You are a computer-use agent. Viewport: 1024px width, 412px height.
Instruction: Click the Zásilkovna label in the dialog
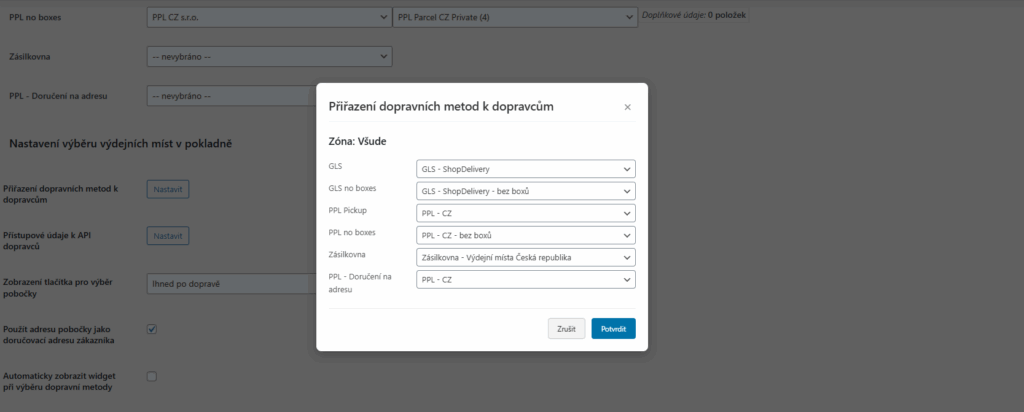(x=347, y=254)
